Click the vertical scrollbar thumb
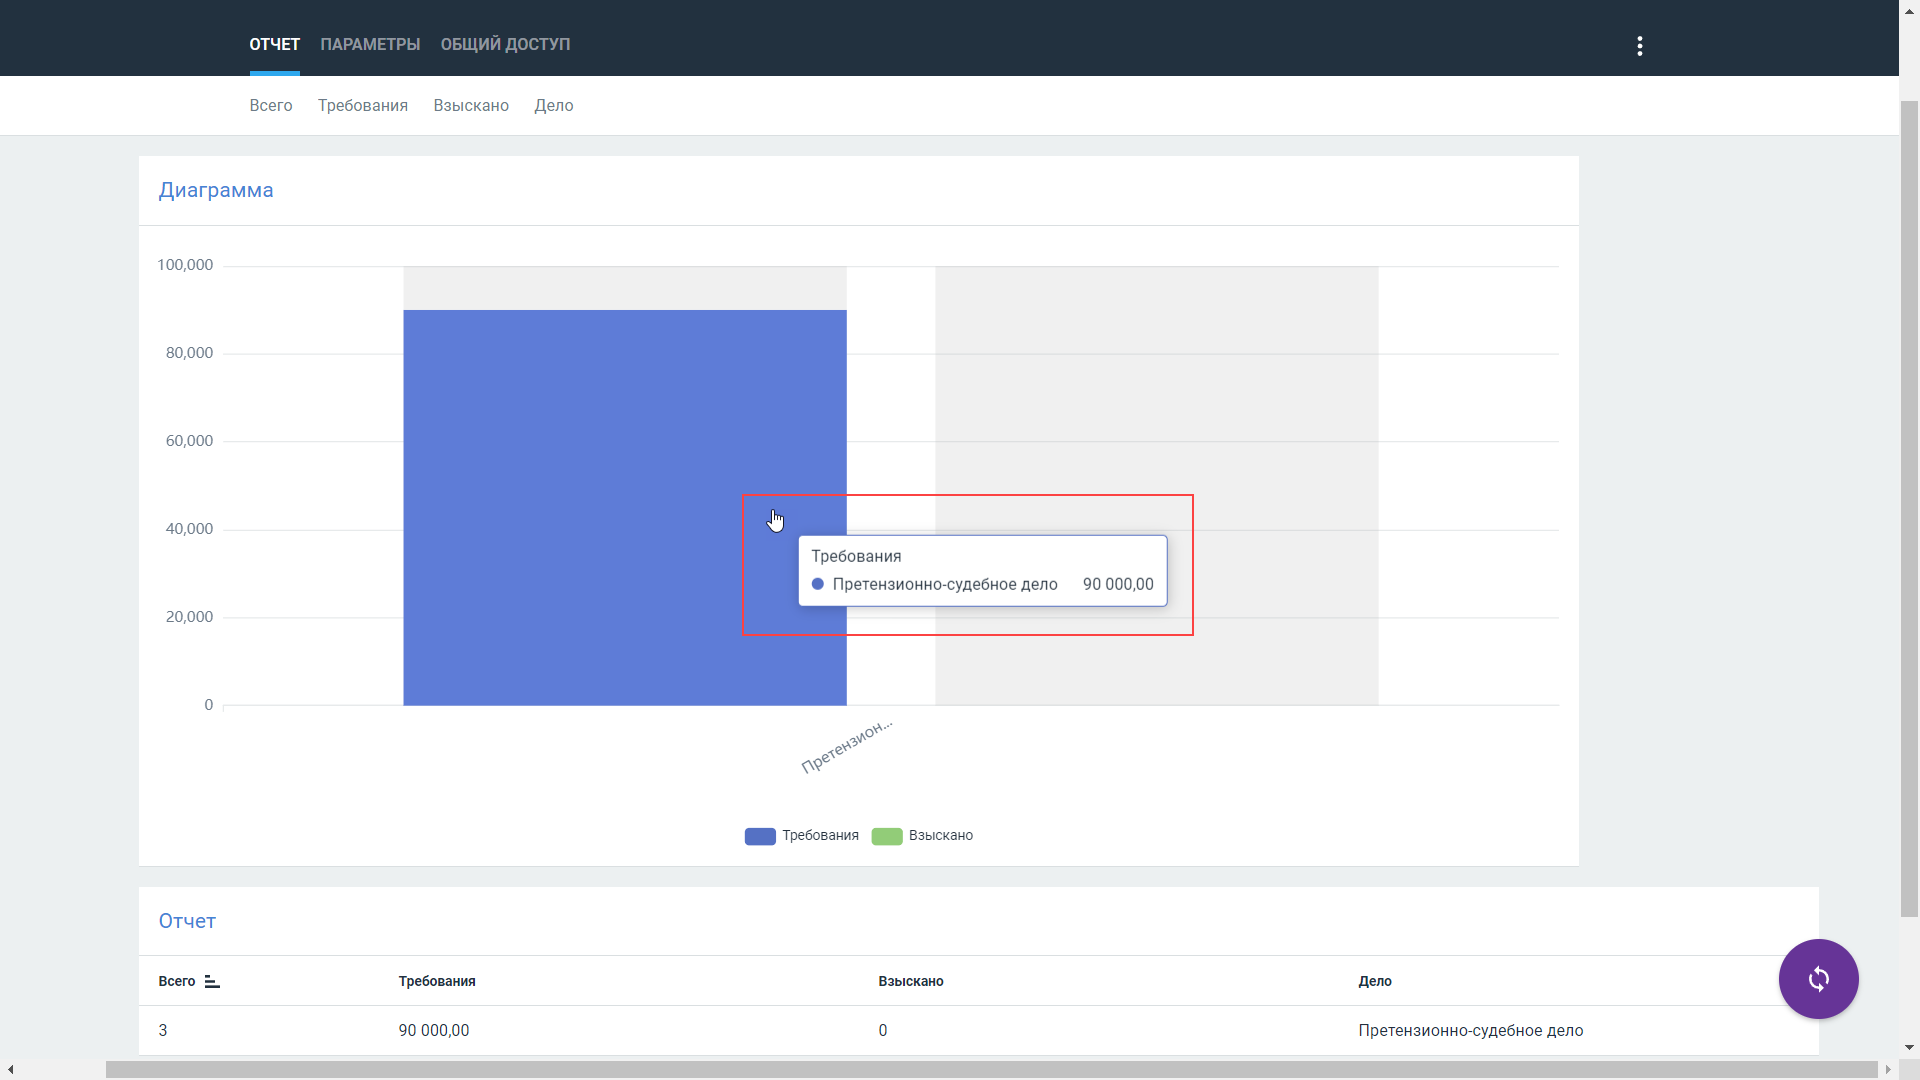1920x1080 pixels. coord(1909,508)
